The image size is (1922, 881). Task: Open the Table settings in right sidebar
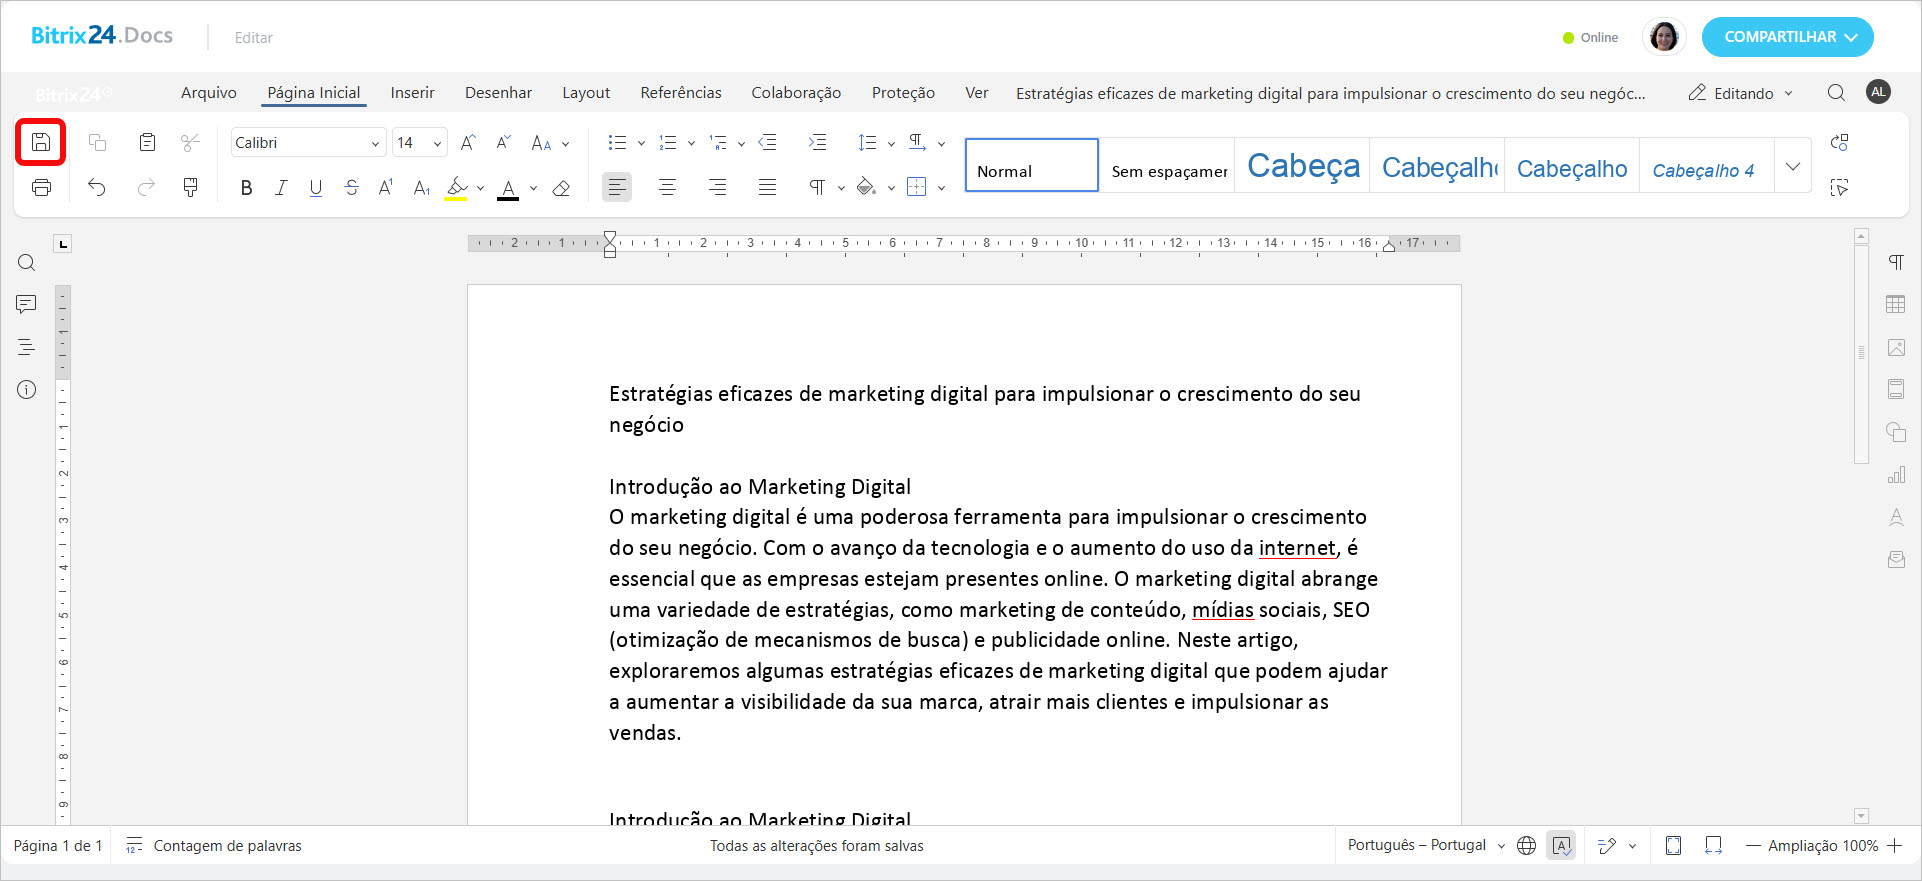1895,305
